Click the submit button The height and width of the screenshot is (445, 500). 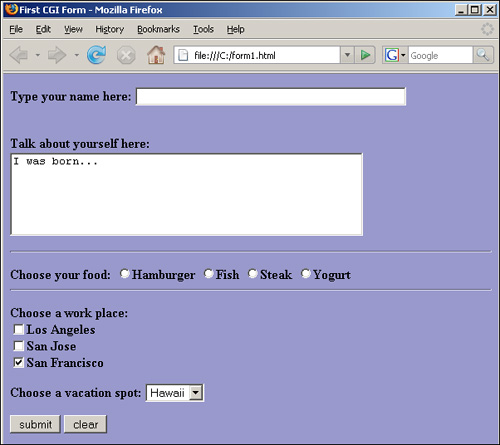click(35, 424)
